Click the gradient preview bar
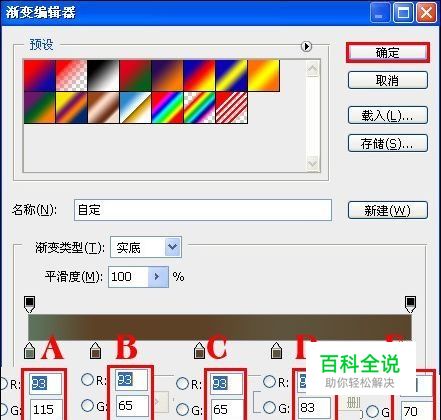The height and width of the screenshot is (420, 441). click(x=220, y=327)
